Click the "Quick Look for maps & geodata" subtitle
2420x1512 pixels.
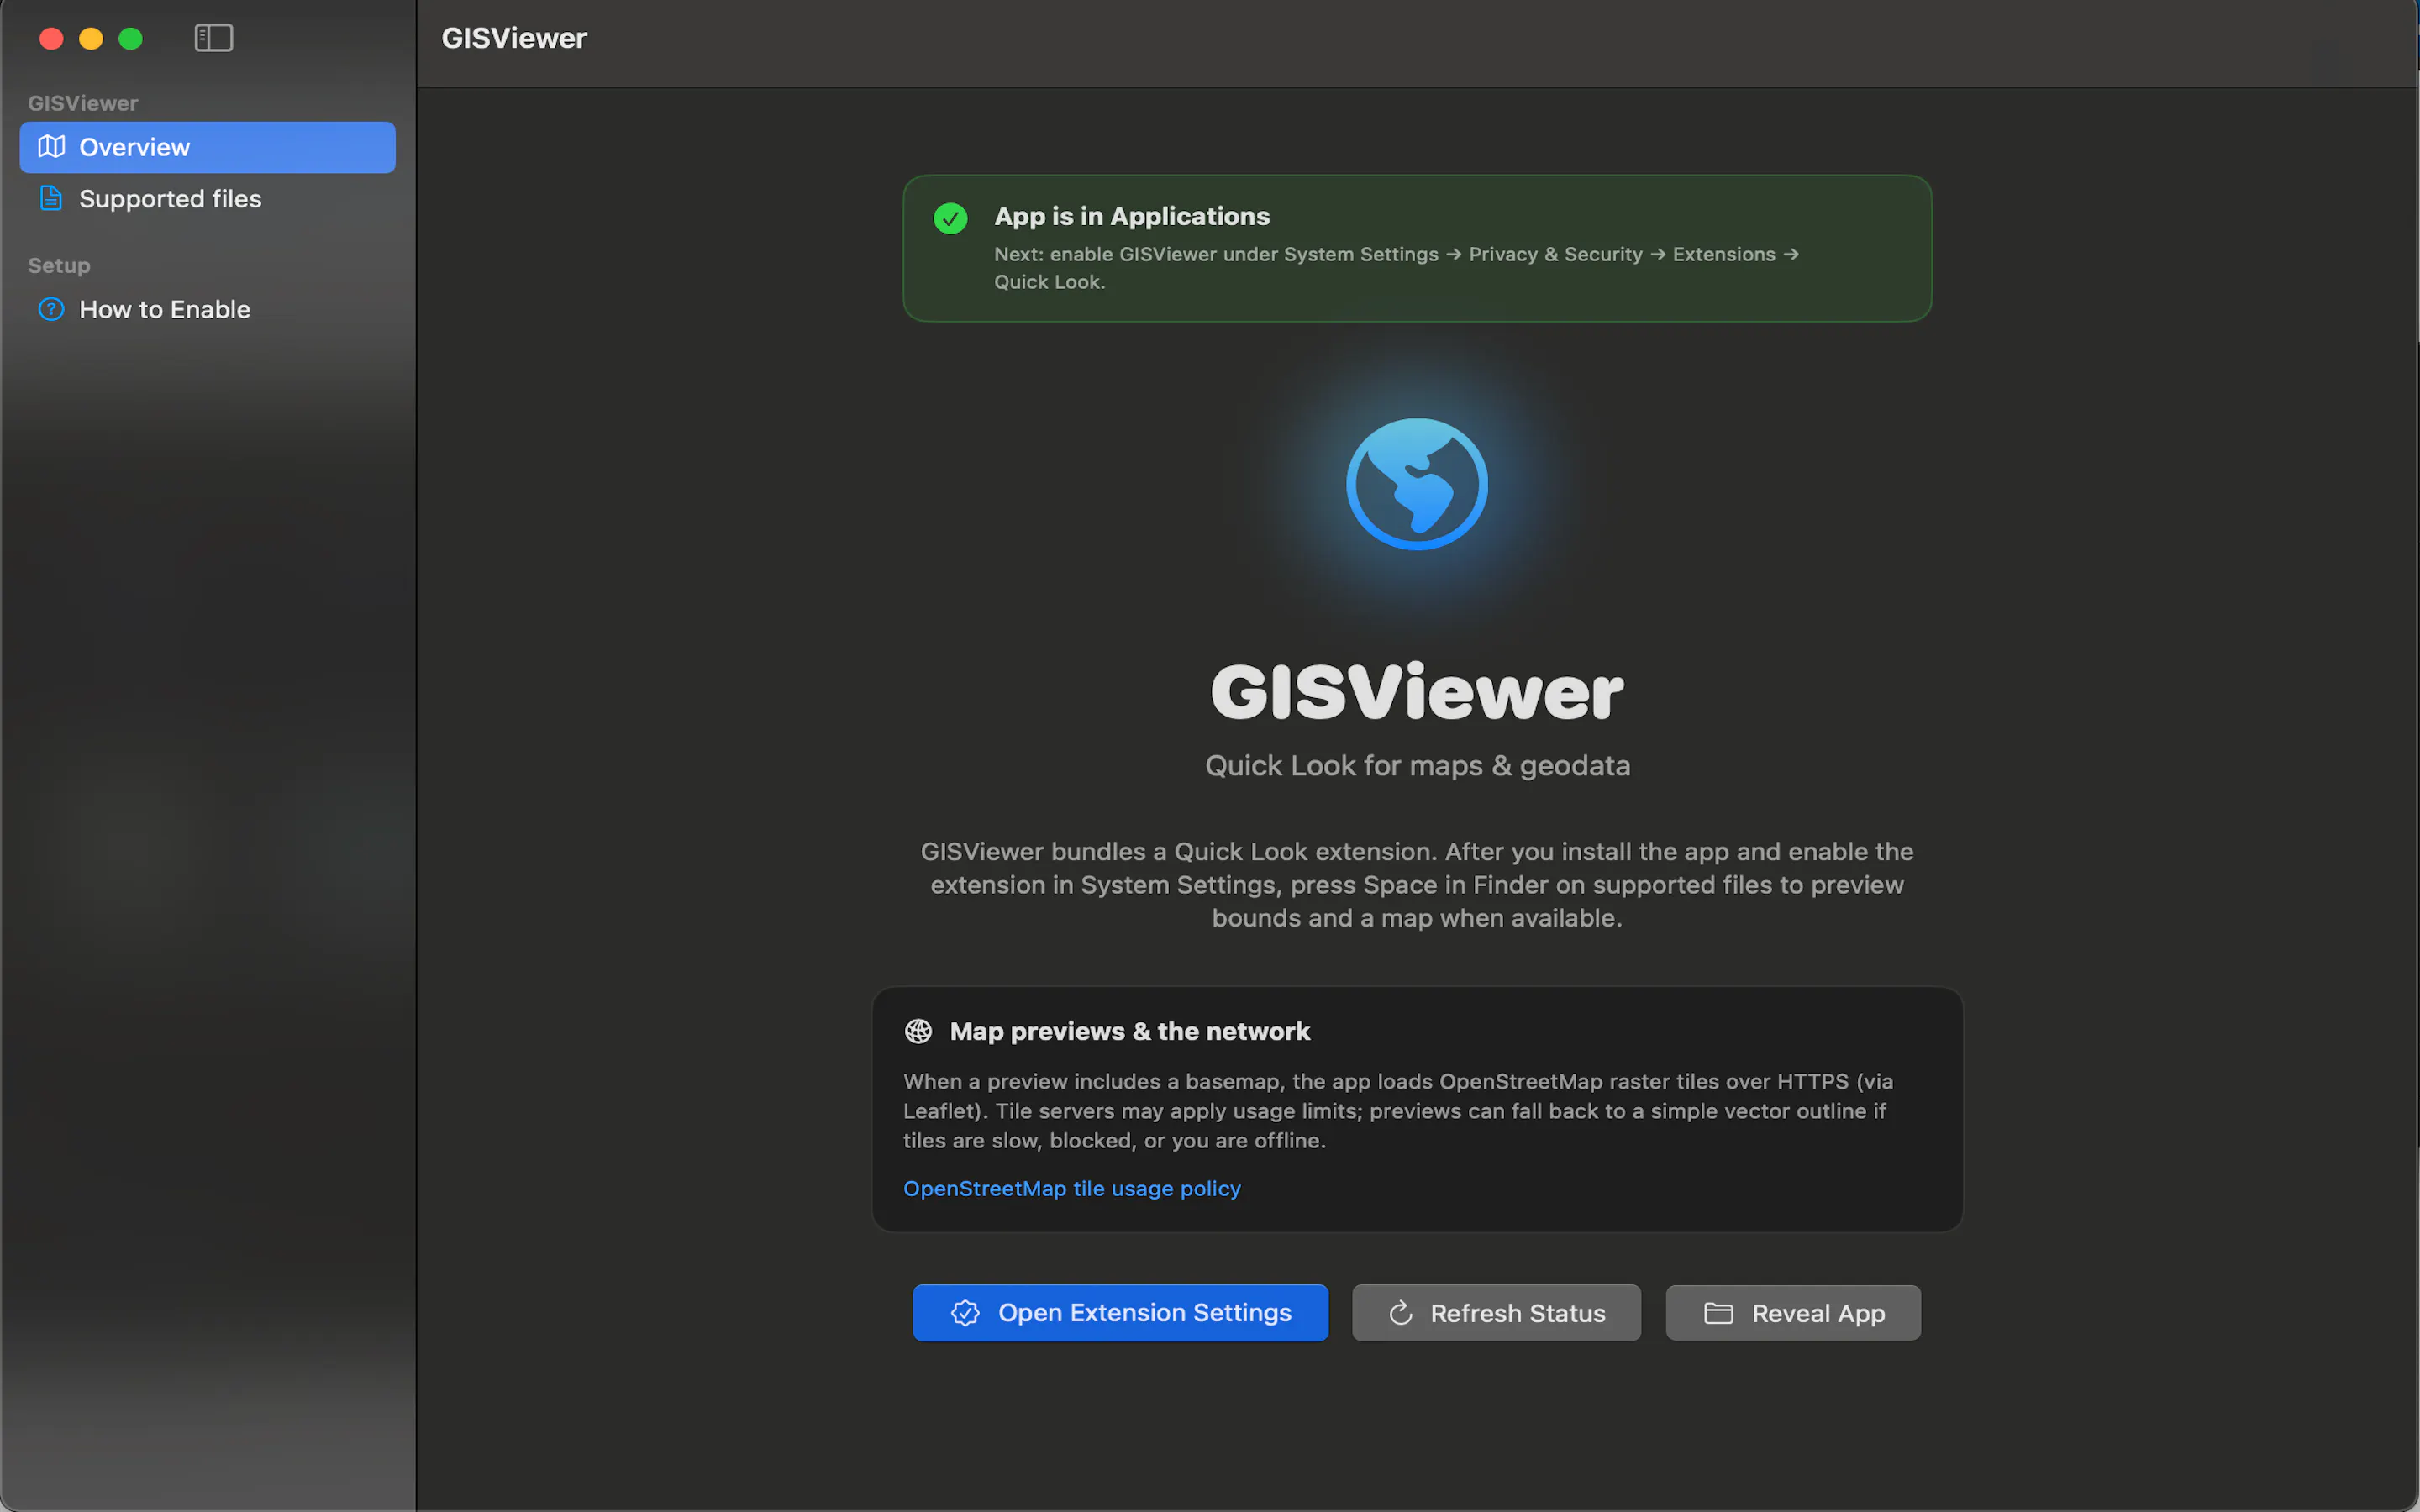point(1418,765)
